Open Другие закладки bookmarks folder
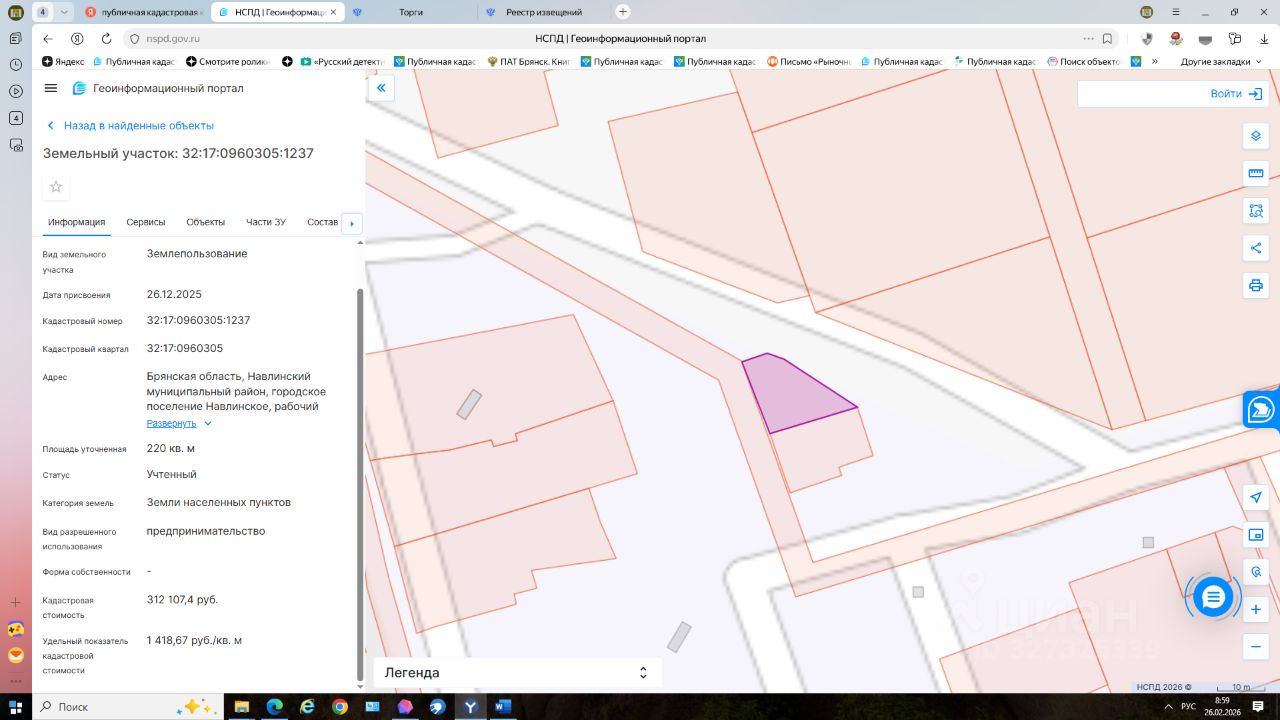Image resolution: width=1280 pixels, height=720 pixels. (1222, 61)
